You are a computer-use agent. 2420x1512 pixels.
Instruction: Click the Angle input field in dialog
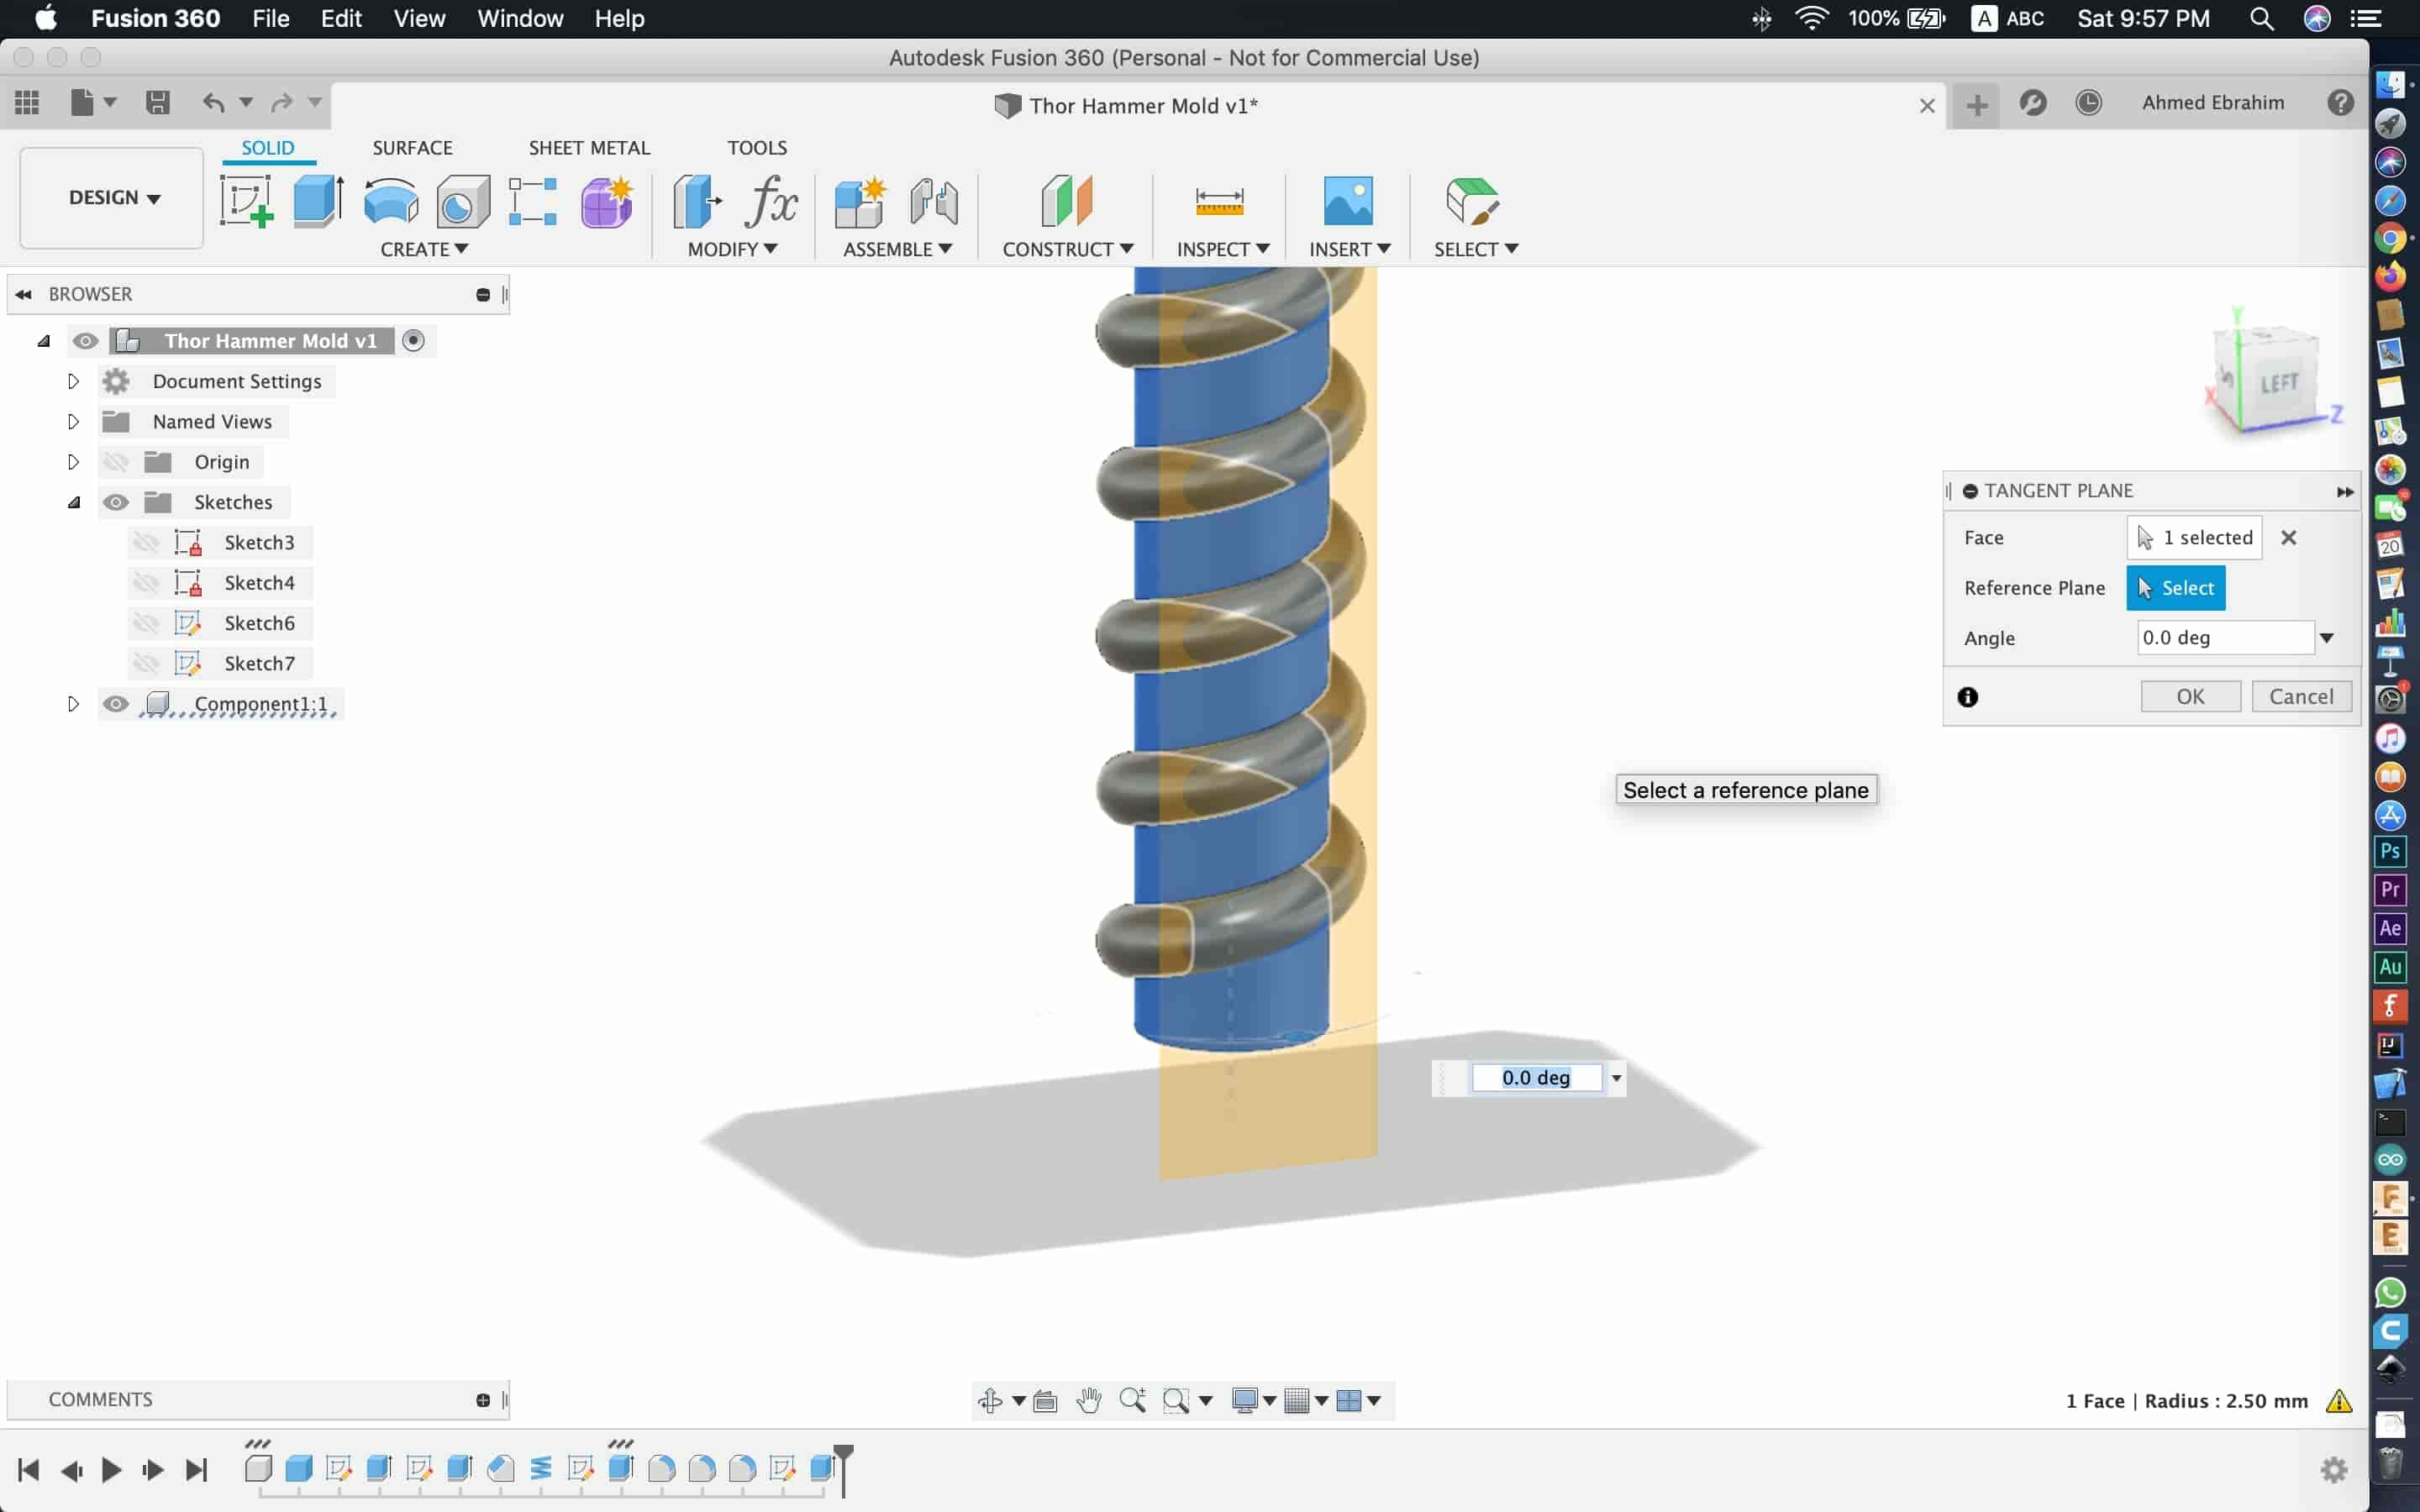coord(2225,638)
